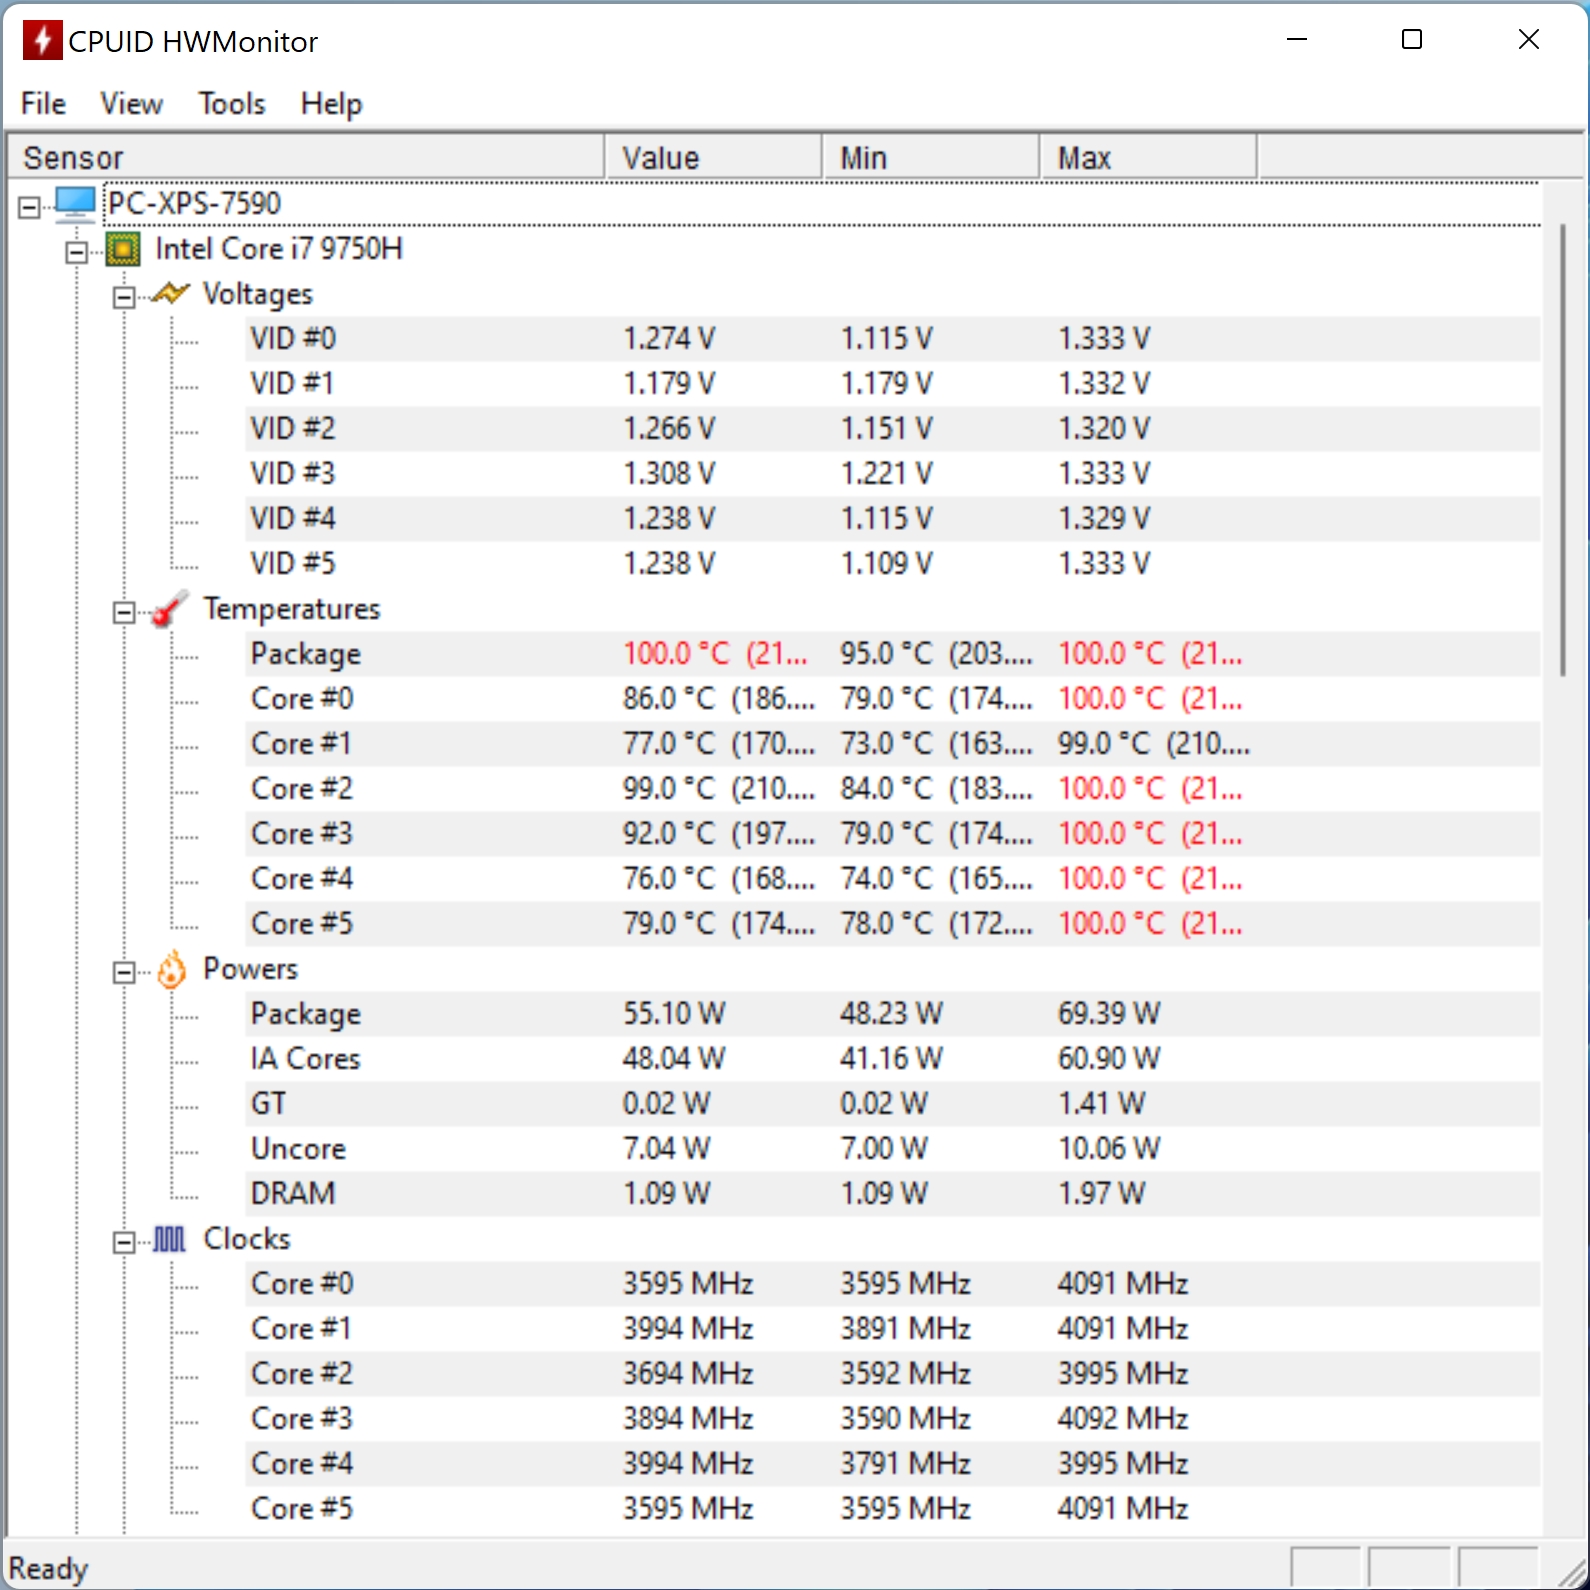
Task: Collapse the PC-XPS-7590 root node
Action: click(30, 208)
